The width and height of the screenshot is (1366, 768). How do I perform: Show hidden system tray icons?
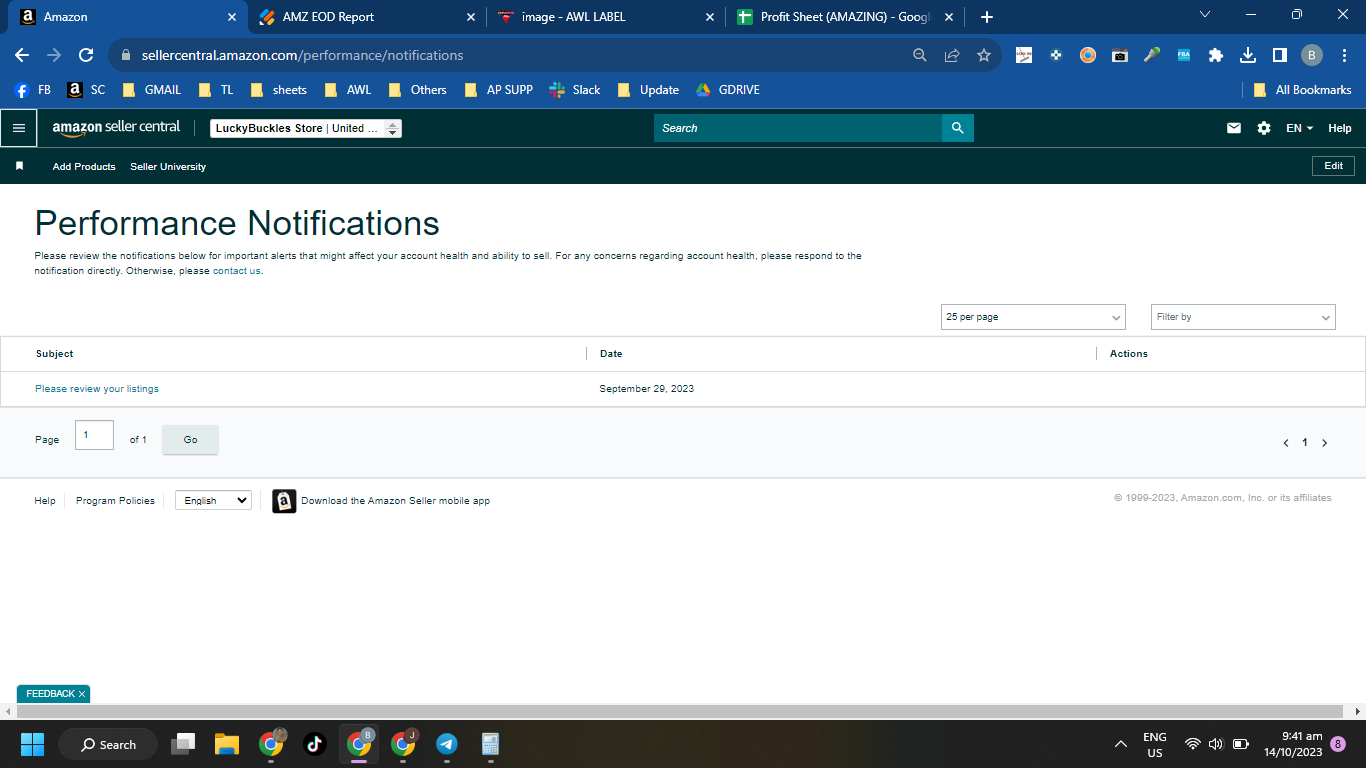coord(1121,744)
